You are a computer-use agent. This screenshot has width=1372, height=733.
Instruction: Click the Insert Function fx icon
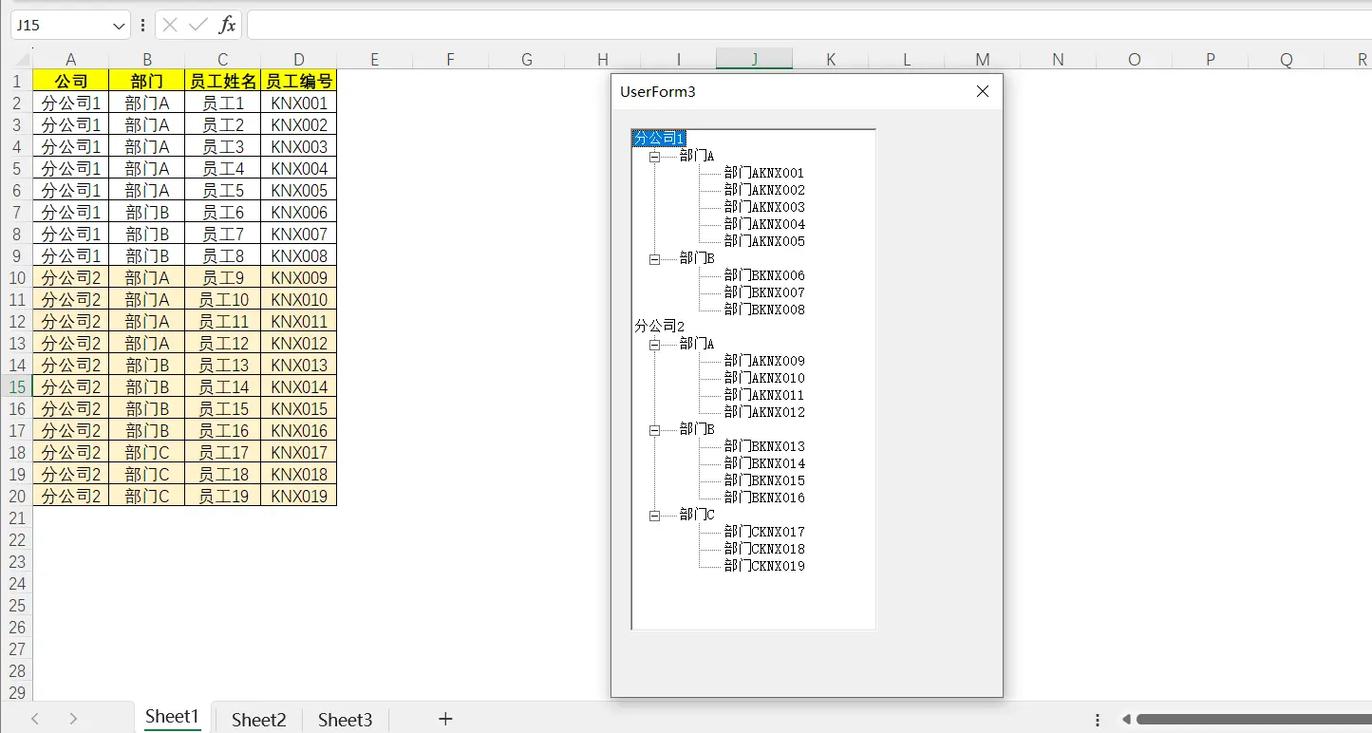point(227,25)
